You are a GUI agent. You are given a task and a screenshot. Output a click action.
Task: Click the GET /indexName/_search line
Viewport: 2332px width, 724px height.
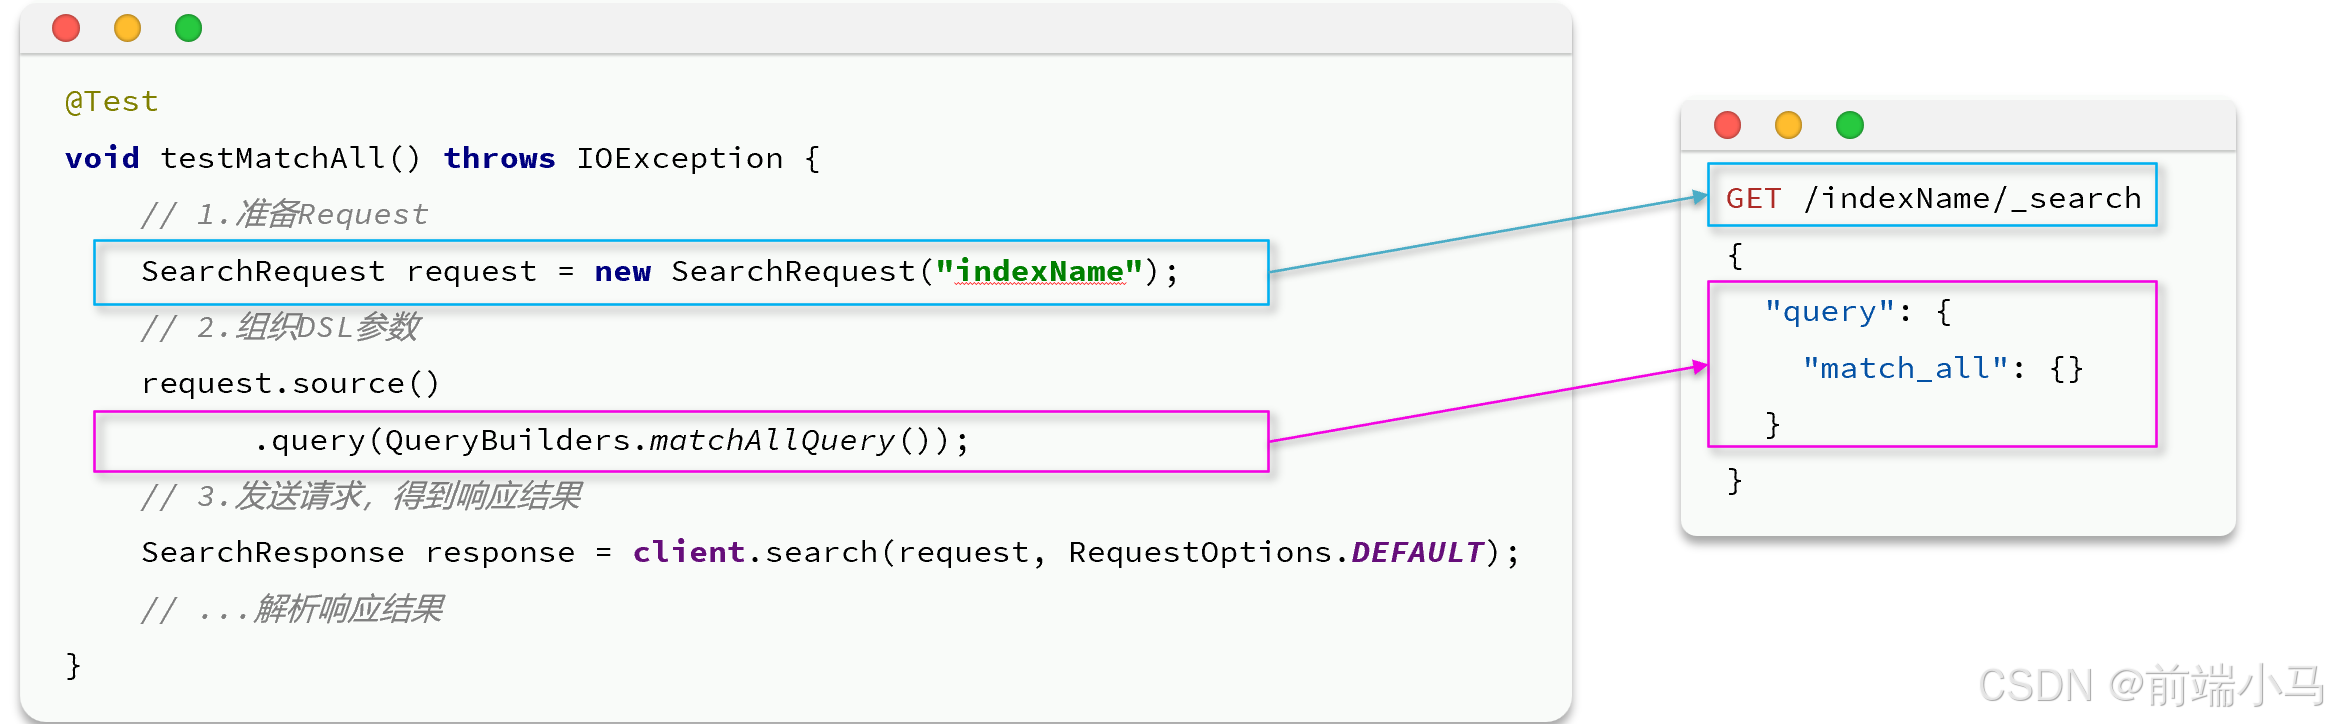[1933, 198]
